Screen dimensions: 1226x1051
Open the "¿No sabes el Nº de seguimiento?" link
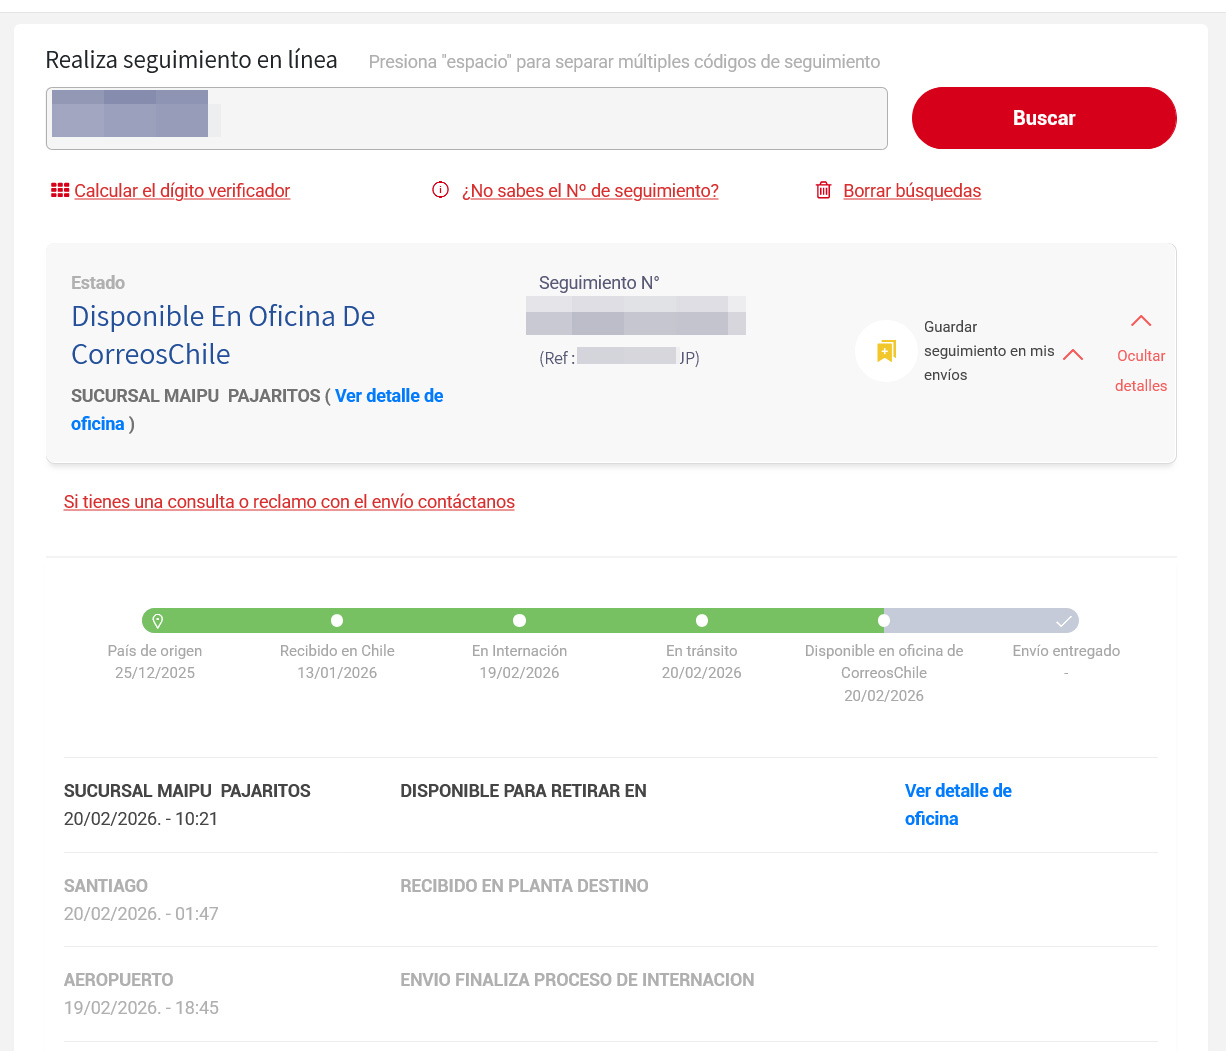tap(591, 190)
